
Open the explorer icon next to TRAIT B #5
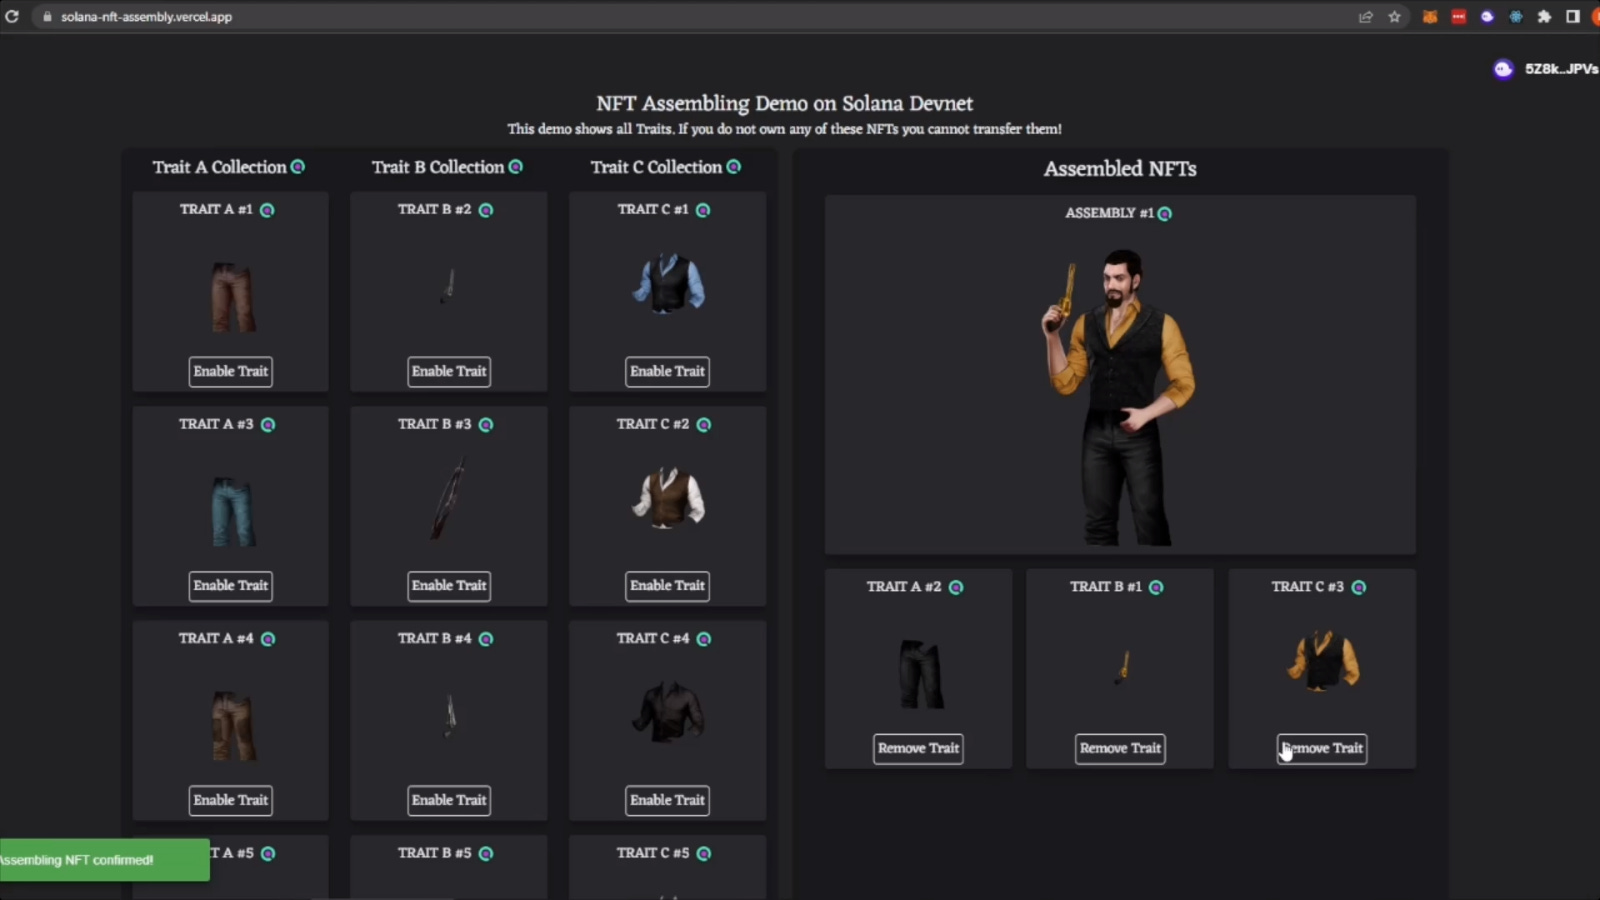click(486, 854)
